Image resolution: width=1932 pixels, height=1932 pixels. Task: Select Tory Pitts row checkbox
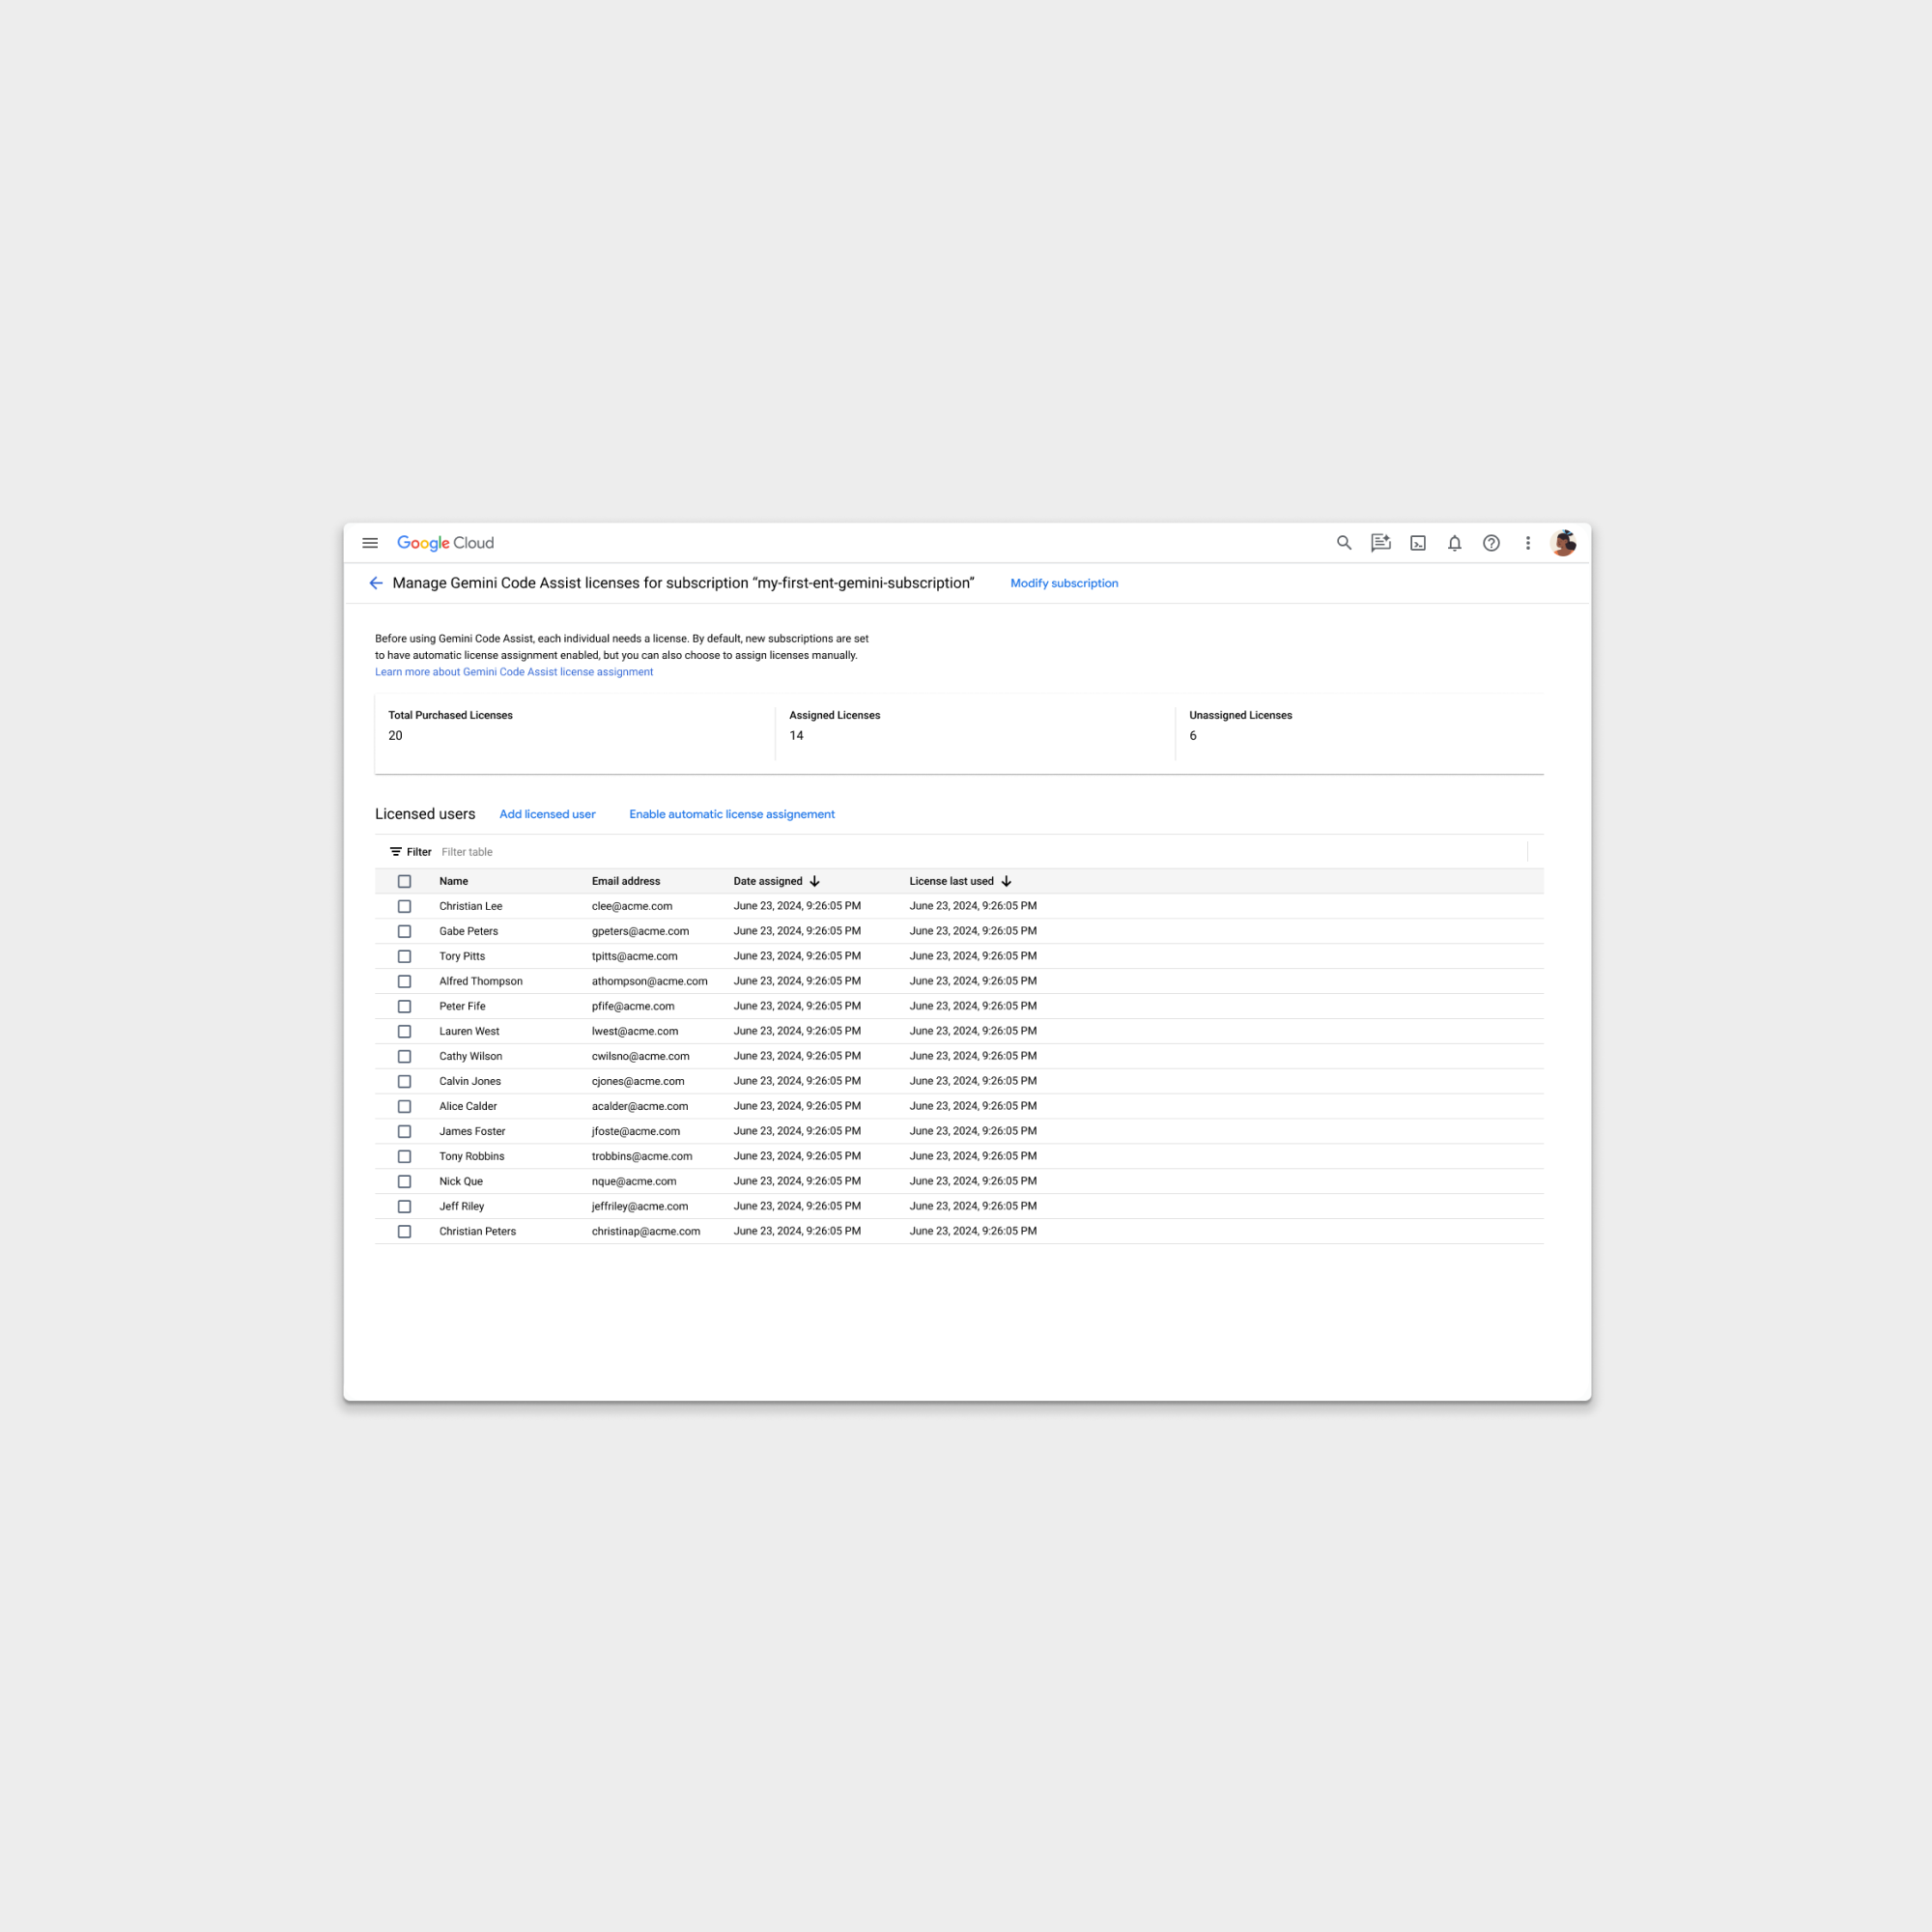(404, 956)
